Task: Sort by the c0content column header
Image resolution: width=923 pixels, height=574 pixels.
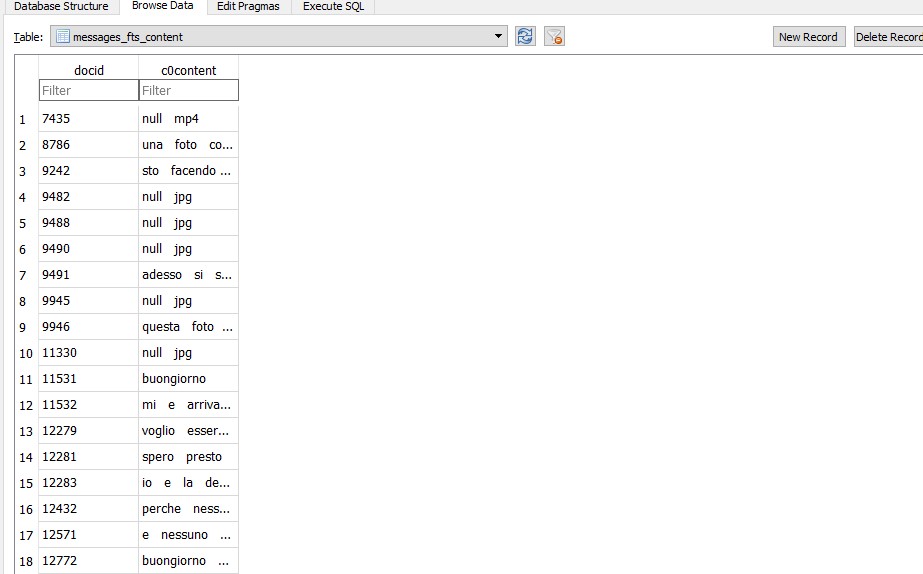Action: tap(188, 70)
